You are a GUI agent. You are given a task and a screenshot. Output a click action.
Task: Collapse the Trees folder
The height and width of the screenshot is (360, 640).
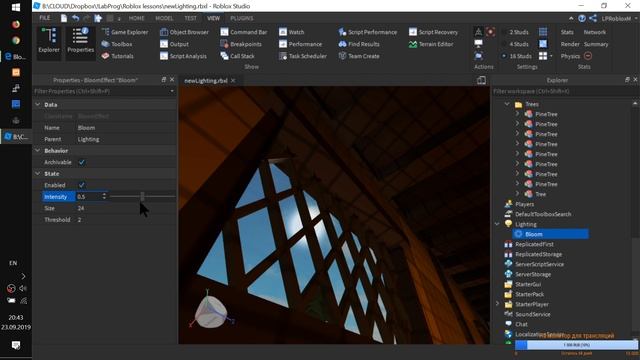click(507, 104)
